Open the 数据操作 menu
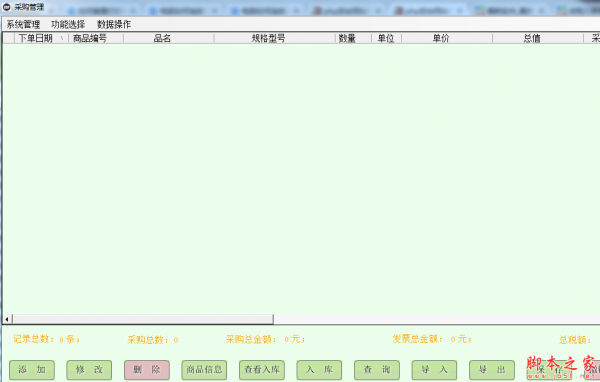Screen dimensions: 600x382 pyautogui.click(x=114, y=24)
